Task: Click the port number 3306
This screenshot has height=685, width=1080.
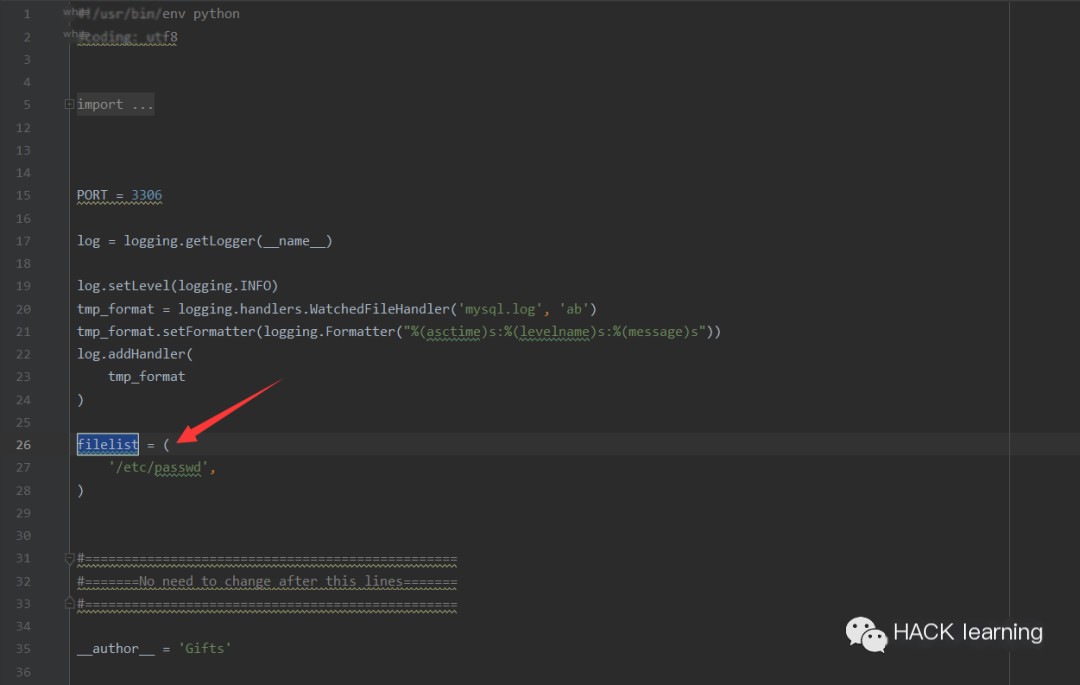Action: coord(147,196)
